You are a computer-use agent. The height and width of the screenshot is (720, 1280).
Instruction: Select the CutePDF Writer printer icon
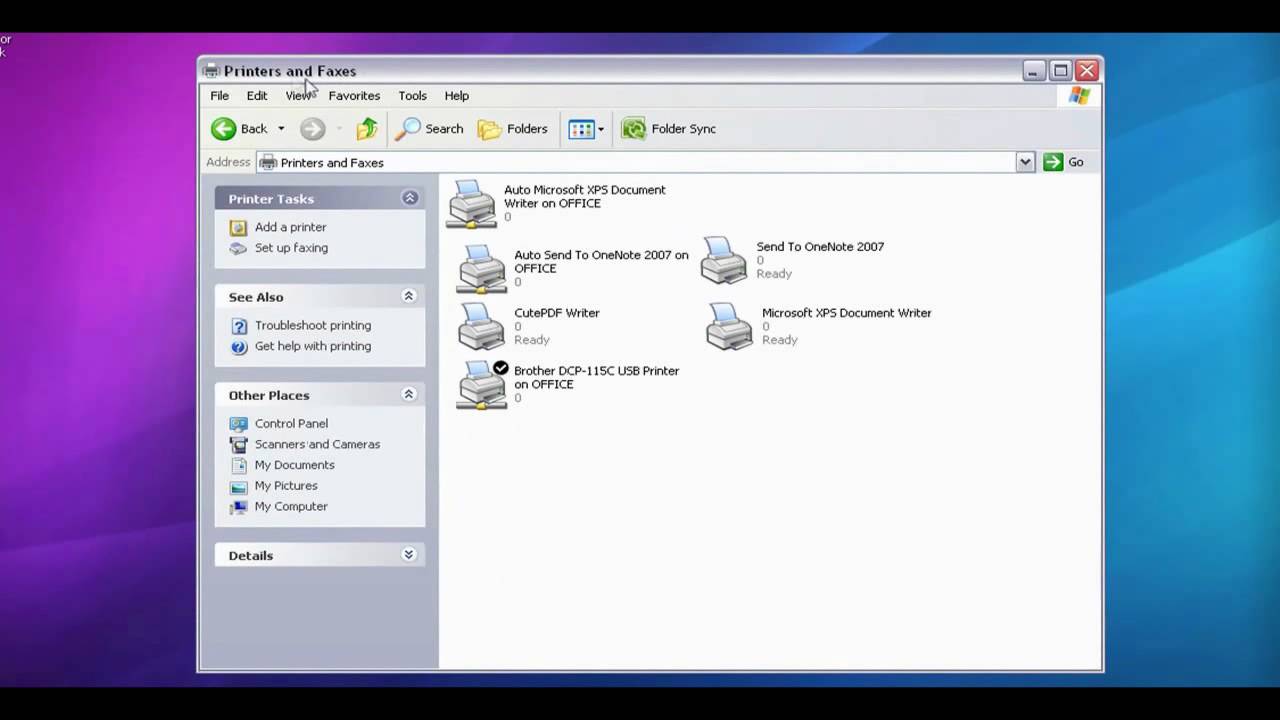[x=481, y=326]
